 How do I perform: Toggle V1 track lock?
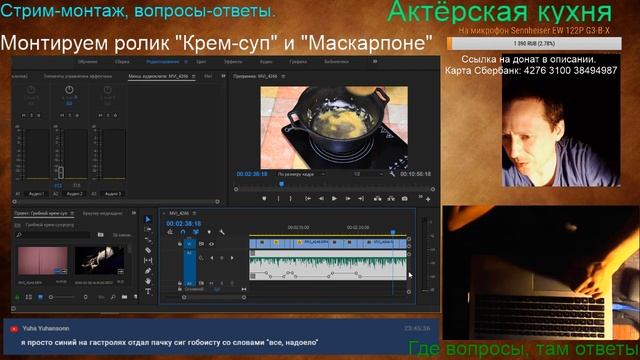coord(180,244)
